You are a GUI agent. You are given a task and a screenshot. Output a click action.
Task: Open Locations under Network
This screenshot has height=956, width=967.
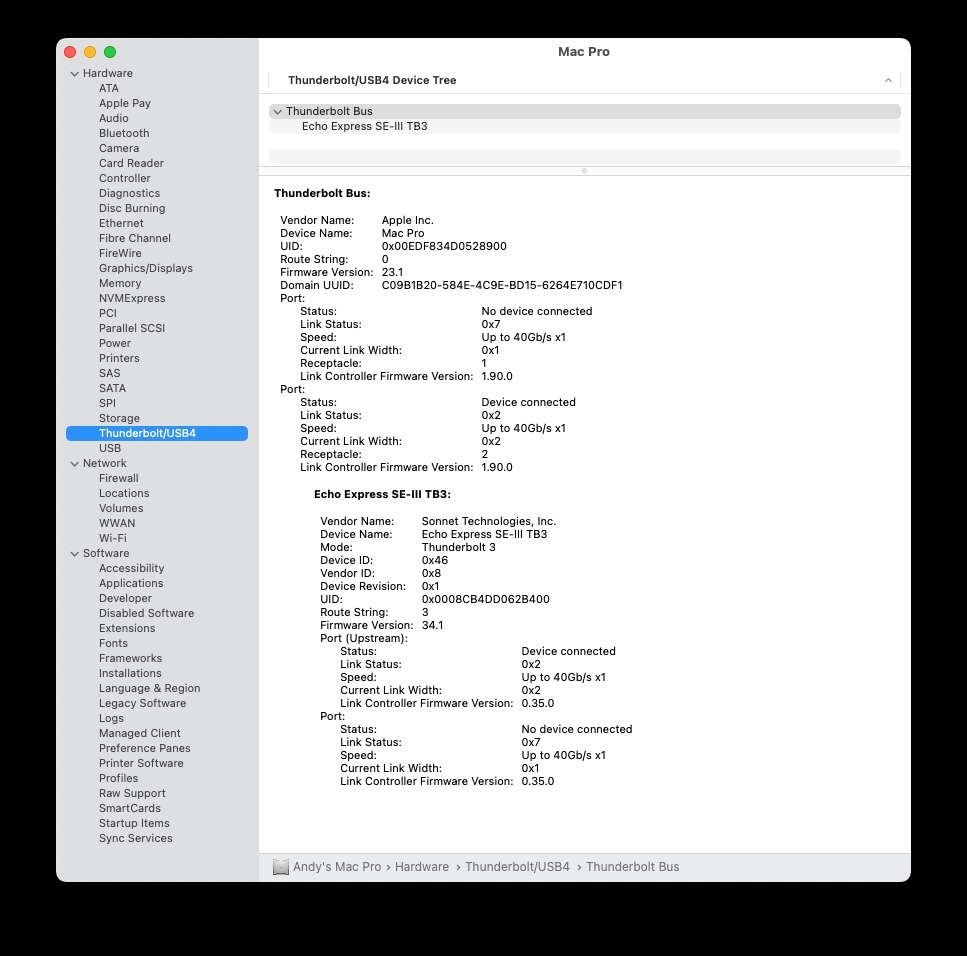(x=124, y=493)
